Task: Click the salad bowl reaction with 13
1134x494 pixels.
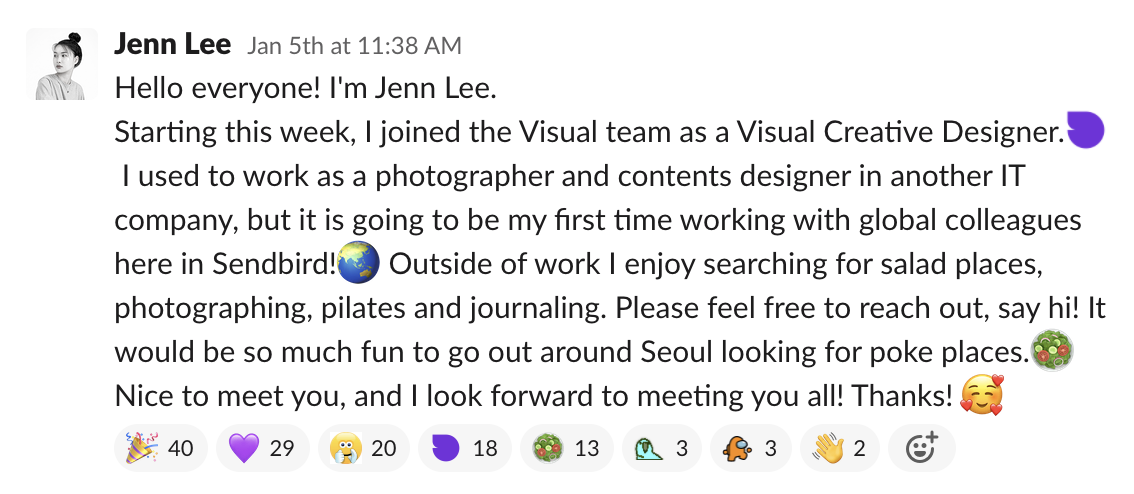Action: coord(565,448)
